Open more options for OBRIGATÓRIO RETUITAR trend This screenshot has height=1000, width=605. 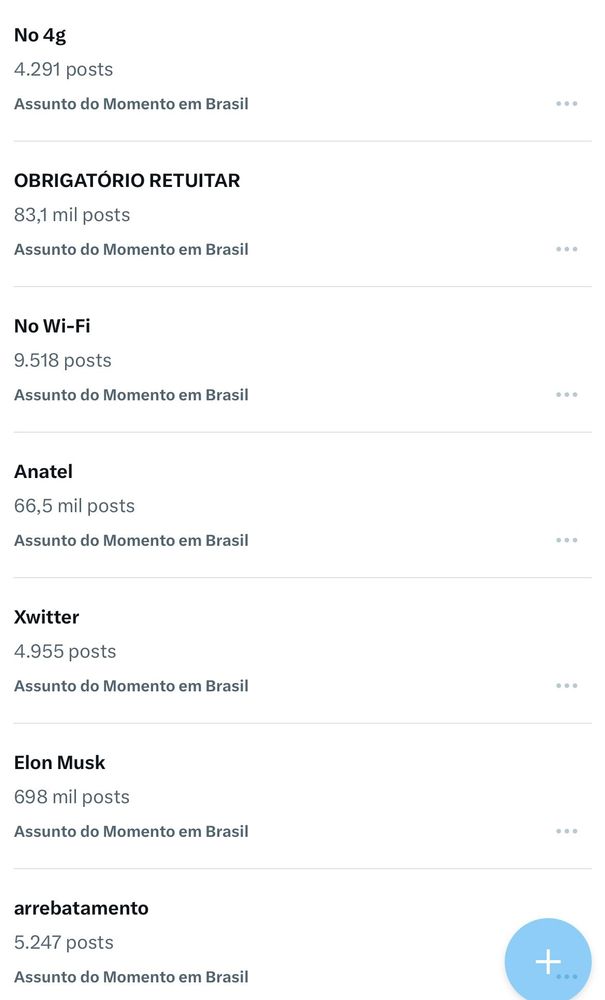pos(566,249)
